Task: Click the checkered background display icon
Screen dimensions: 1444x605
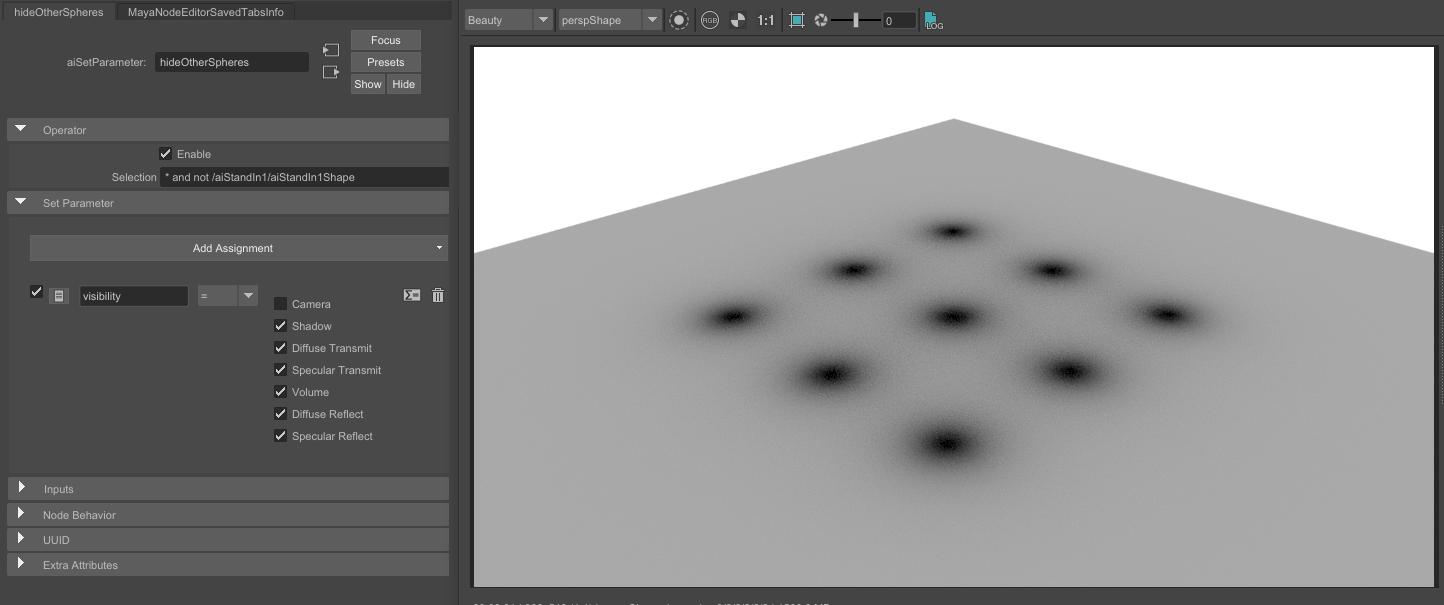Action: 737,19
